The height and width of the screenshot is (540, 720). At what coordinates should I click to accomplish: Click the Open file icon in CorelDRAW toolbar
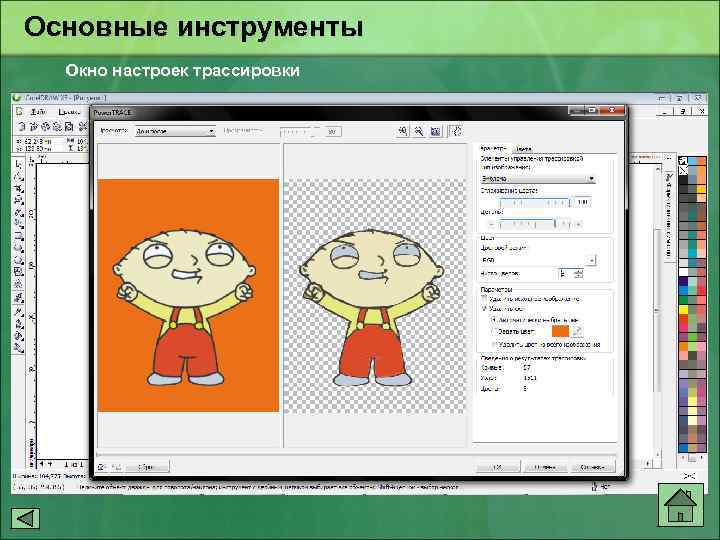click(x=33, y=127)
